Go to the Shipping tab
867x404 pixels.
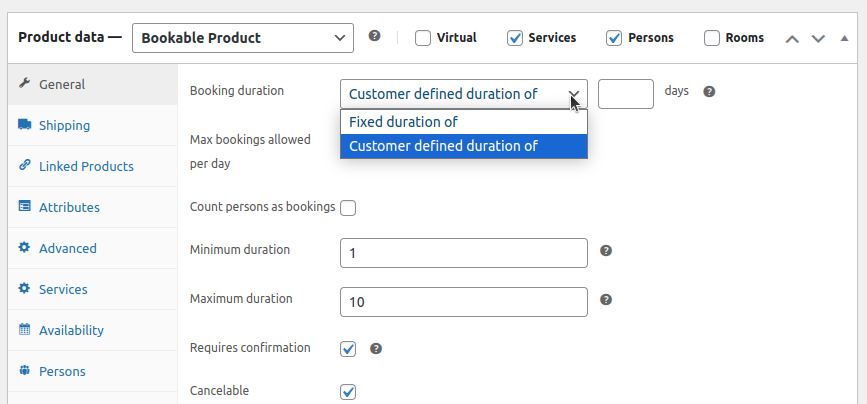click(64, 125)
